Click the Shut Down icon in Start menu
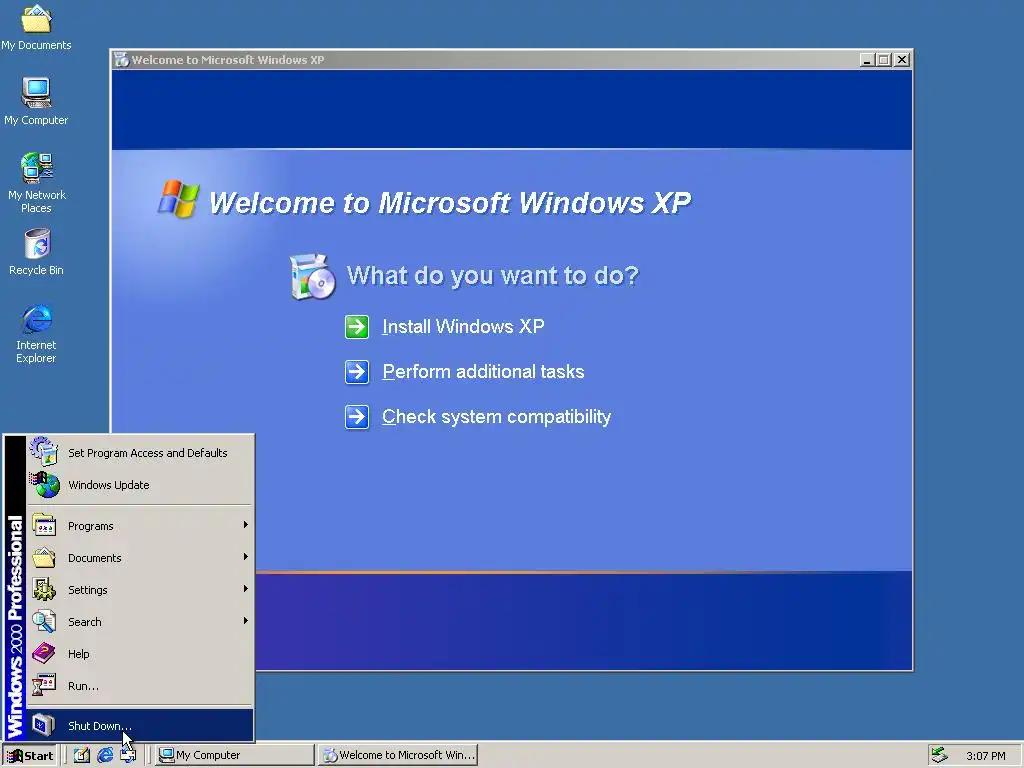The height and width of the screenshot is (768, 1024). point(44,725)
